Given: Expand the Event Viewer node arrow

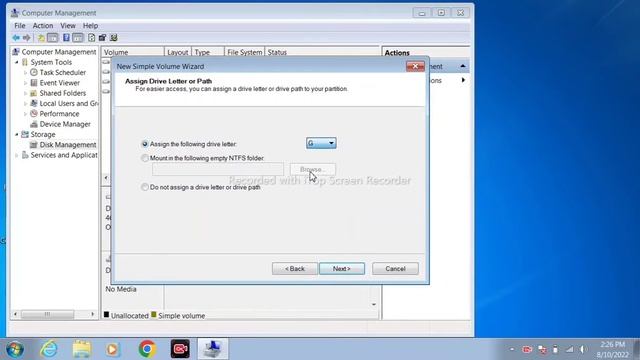Looking at the screenshot, I should [x=25, y=83].
